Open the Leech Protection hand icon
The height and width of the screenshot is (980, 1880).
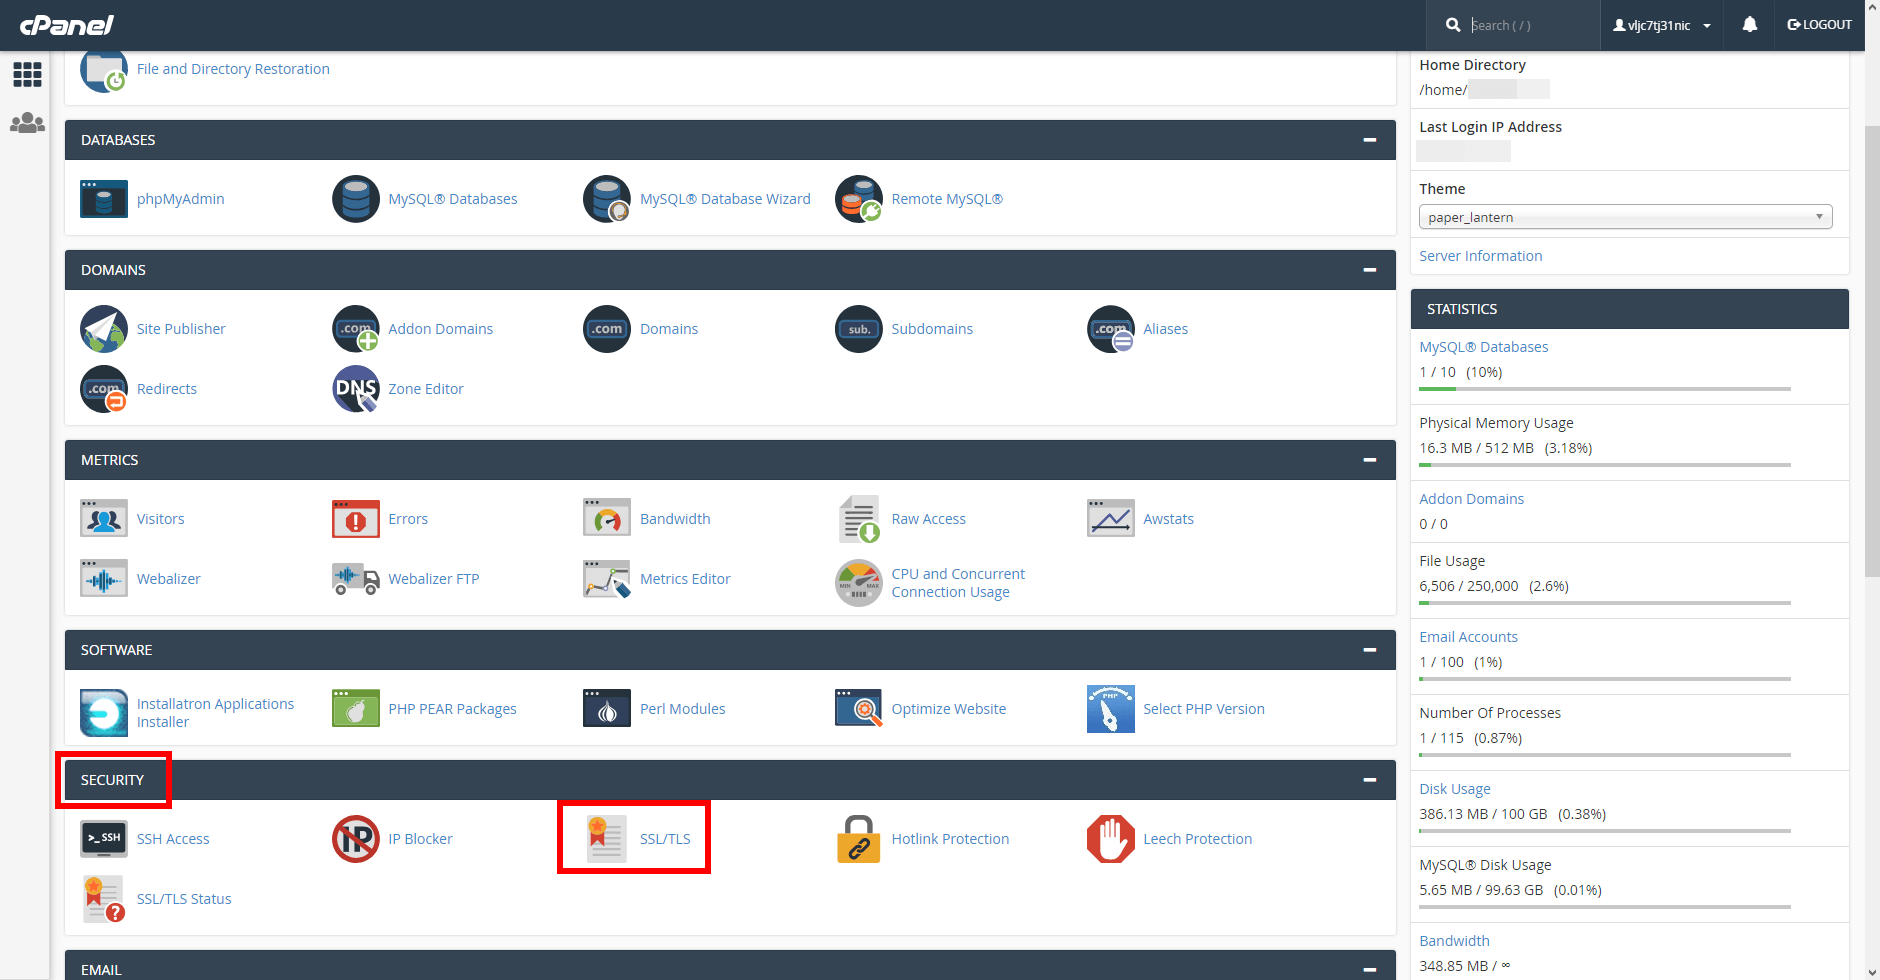click(1111, 839)
